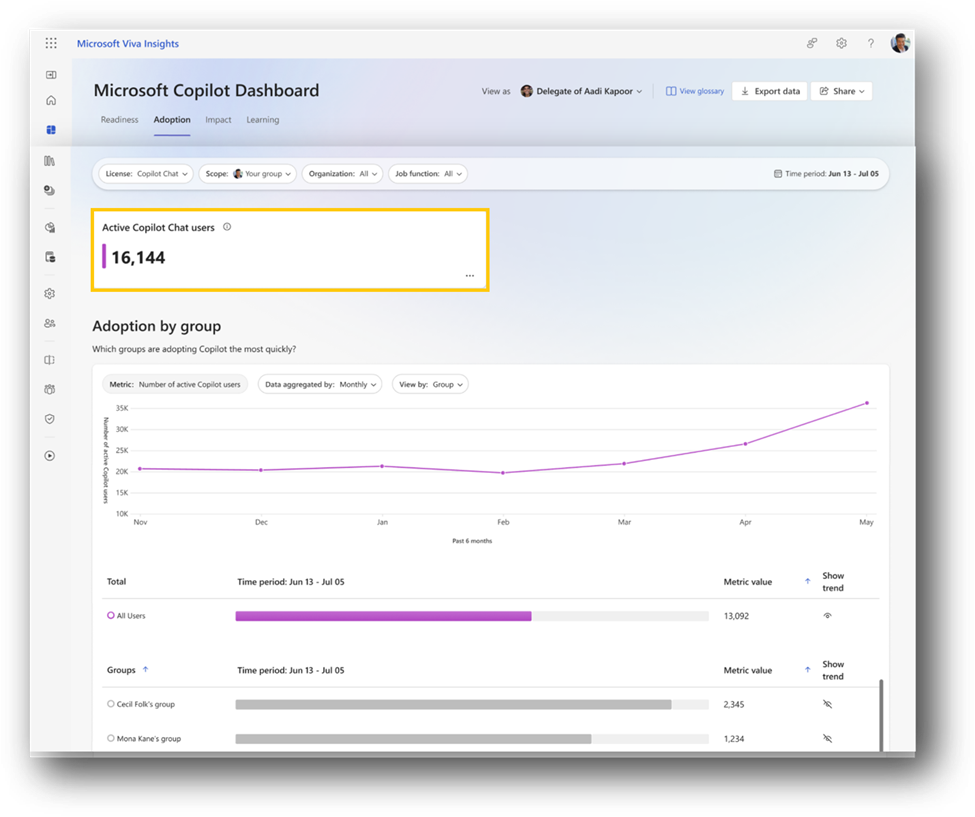
Task: Select the Home icon in left sidebar
Action: 49,100
